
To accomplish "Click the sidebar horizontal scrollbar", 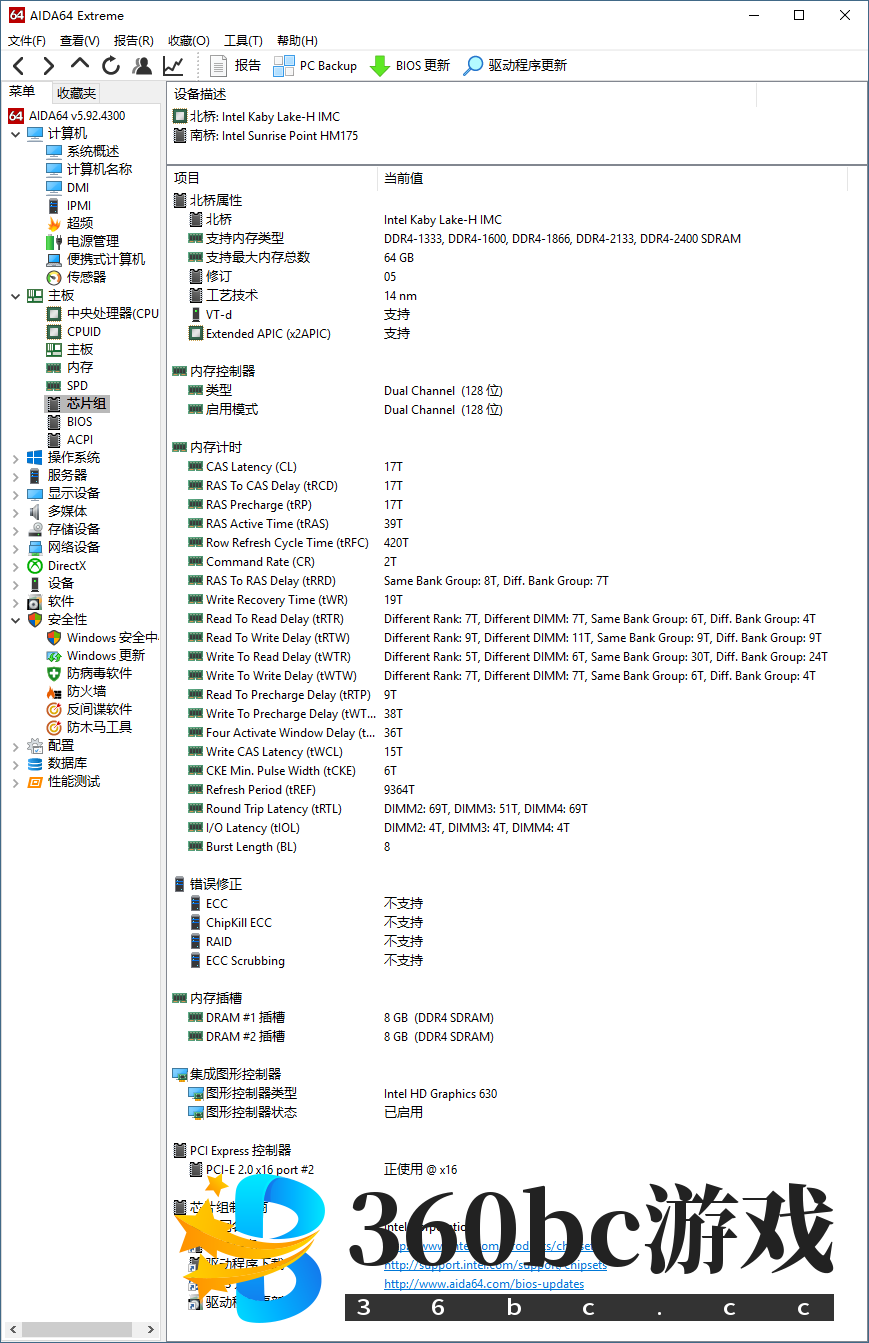I will 80,1329.
